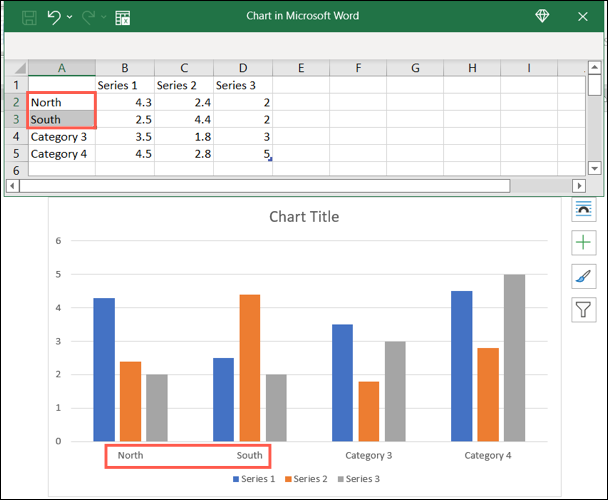Select the Series 2 header cell
Viewport: 608px width, 500px height.
point(184,85)
